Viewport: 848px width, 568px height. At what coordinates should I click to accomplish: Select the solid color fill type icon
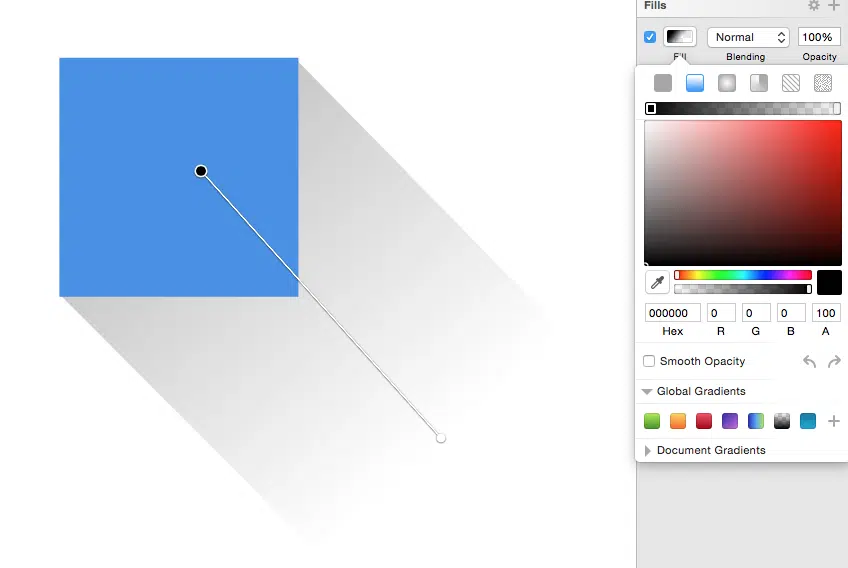pos(663,83)
